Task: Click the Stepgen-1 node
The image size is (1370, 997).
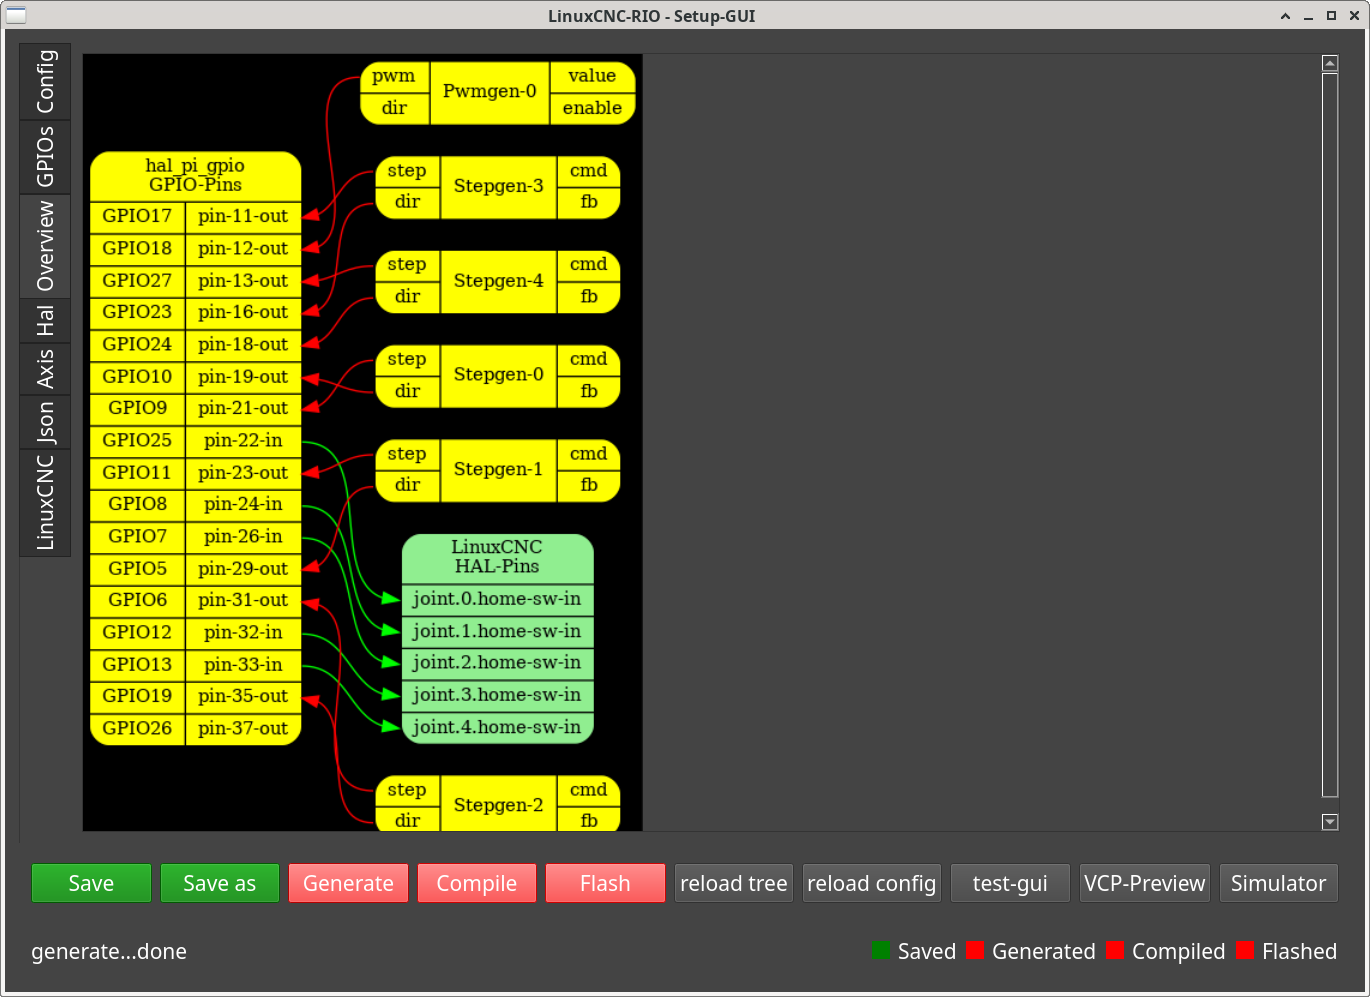Action: (498, 470)
